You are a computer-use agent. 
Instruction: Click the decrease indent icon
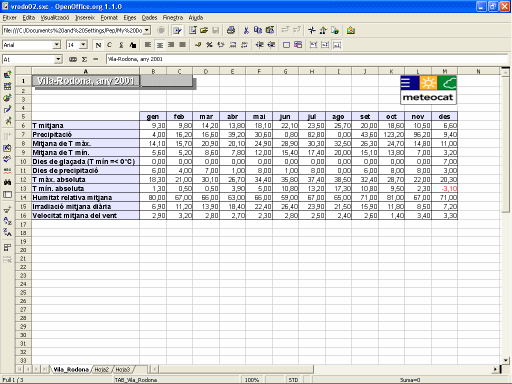pos(260,45)
